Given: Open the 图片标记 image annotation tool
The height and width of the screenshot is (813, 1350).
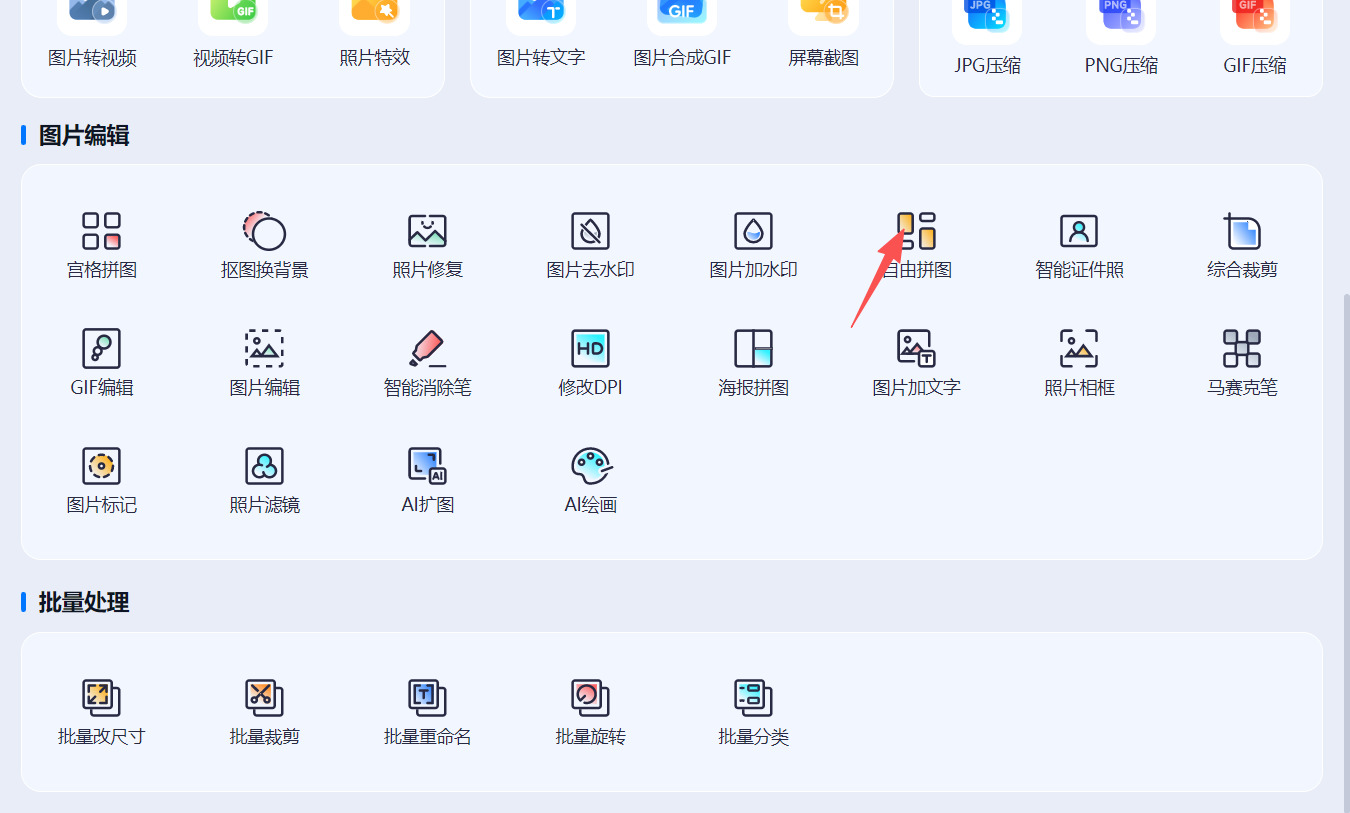Looking at the screenshot, I should (x=101, y=480).
